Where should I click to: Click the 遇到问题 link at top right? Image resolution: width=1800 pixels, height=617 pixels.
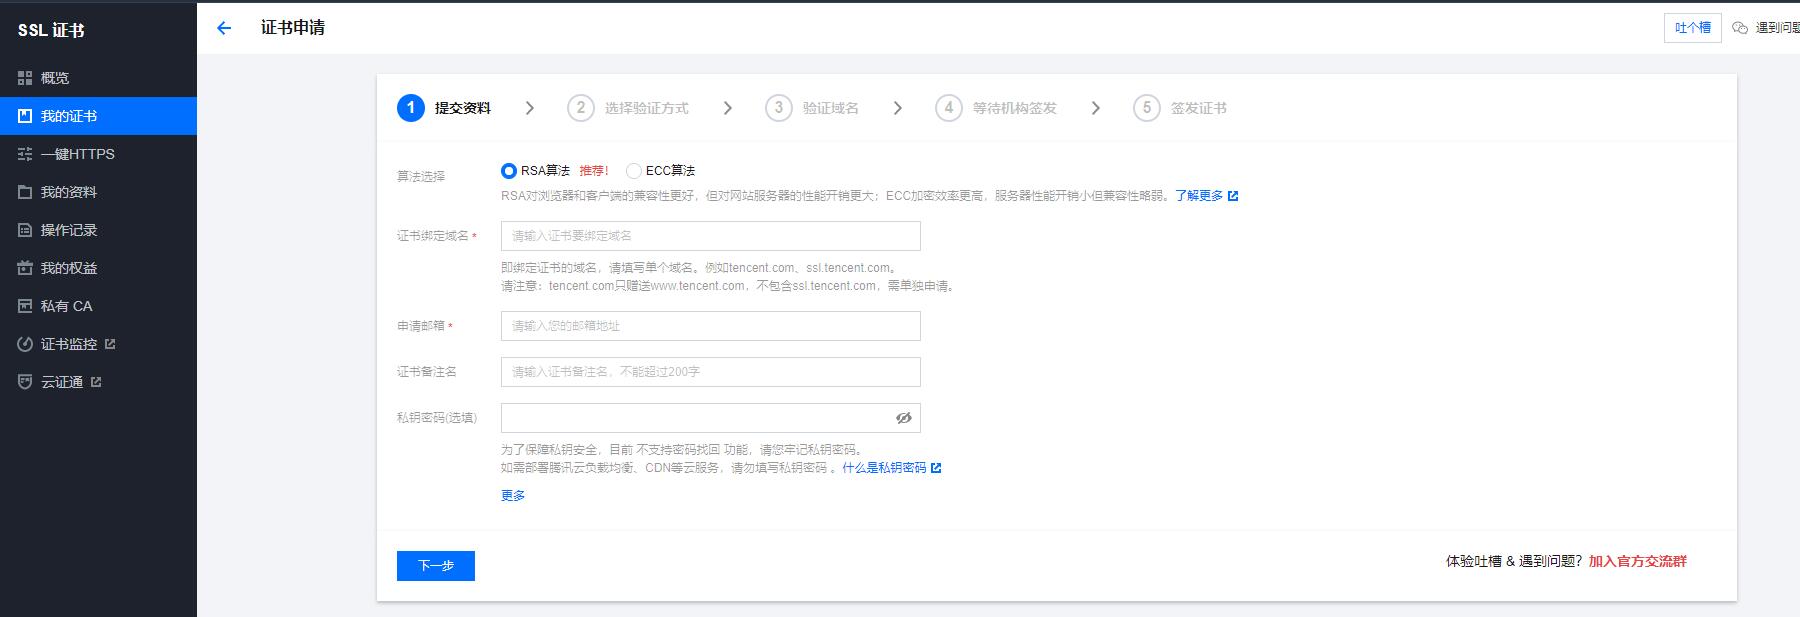1778,28
